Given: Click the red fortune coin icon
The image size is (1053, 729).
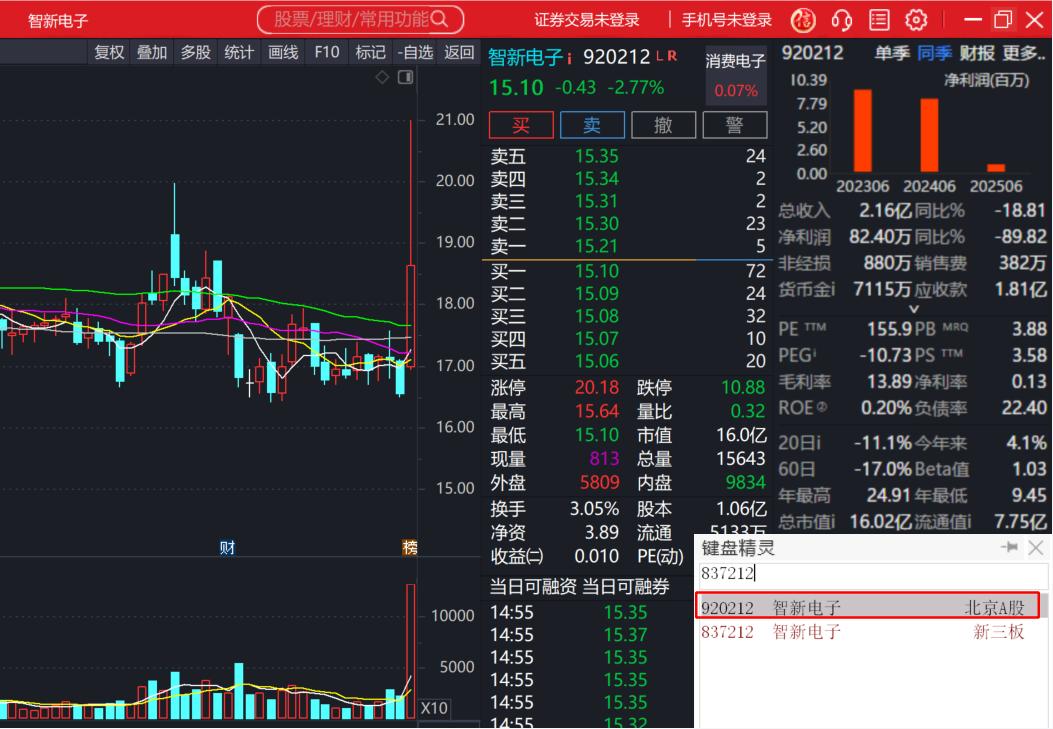Looking at the screenshot, I should click(x=803, y=20).
